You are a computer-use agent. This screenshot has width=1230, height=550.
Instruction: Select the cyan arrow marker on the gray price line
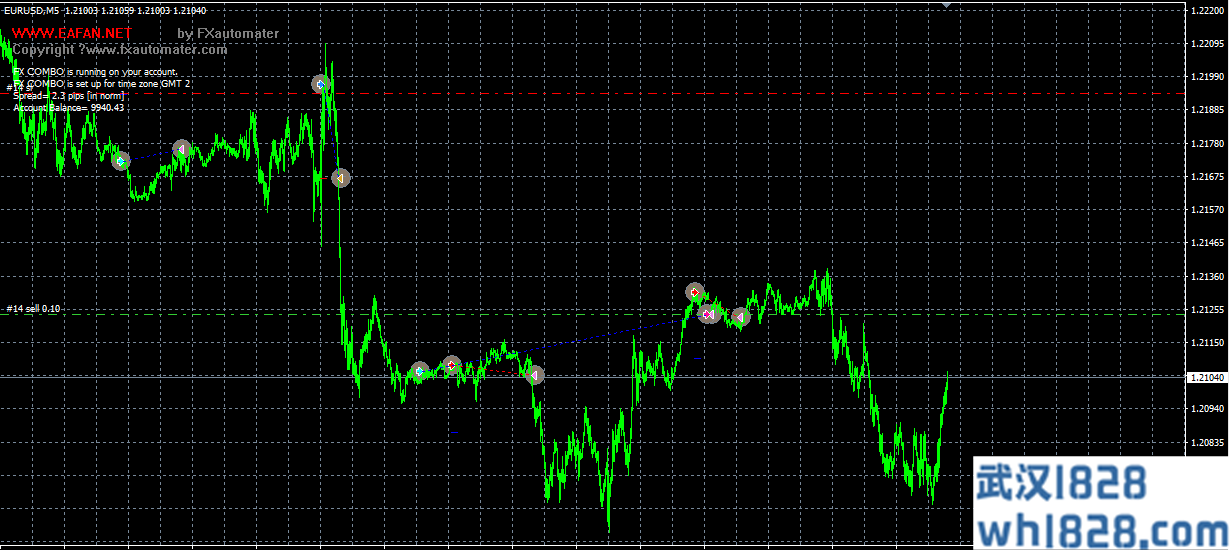420,371
